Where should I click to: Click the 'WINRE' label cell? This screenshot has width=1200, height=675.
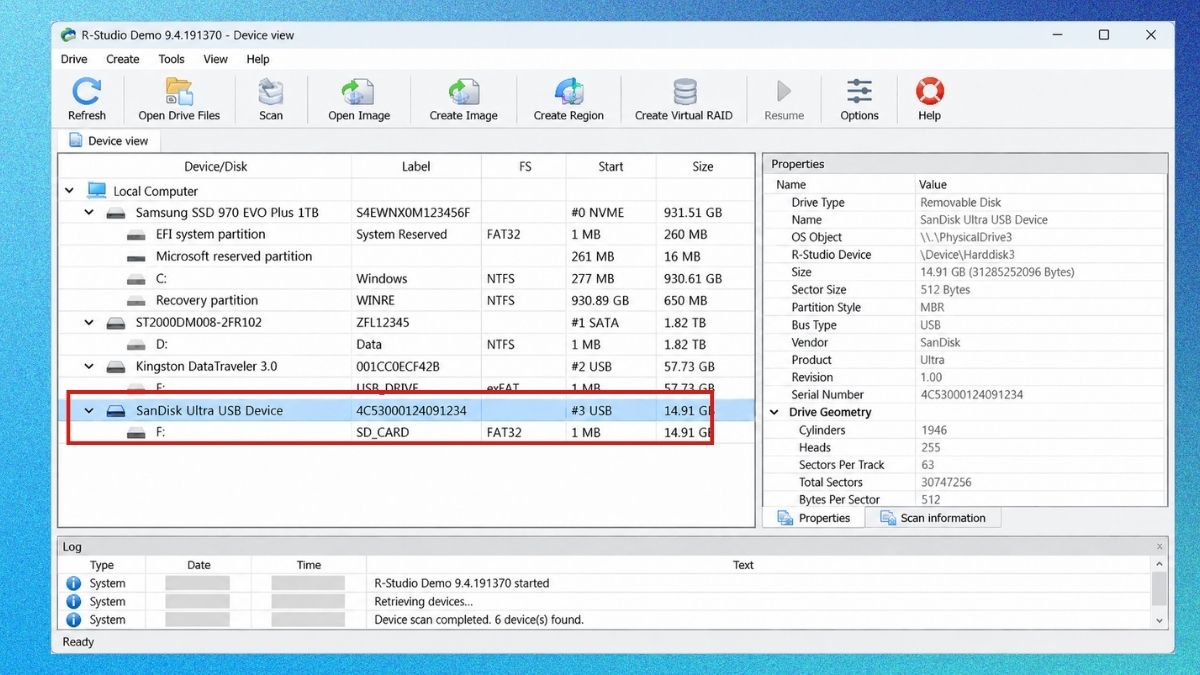375,301
